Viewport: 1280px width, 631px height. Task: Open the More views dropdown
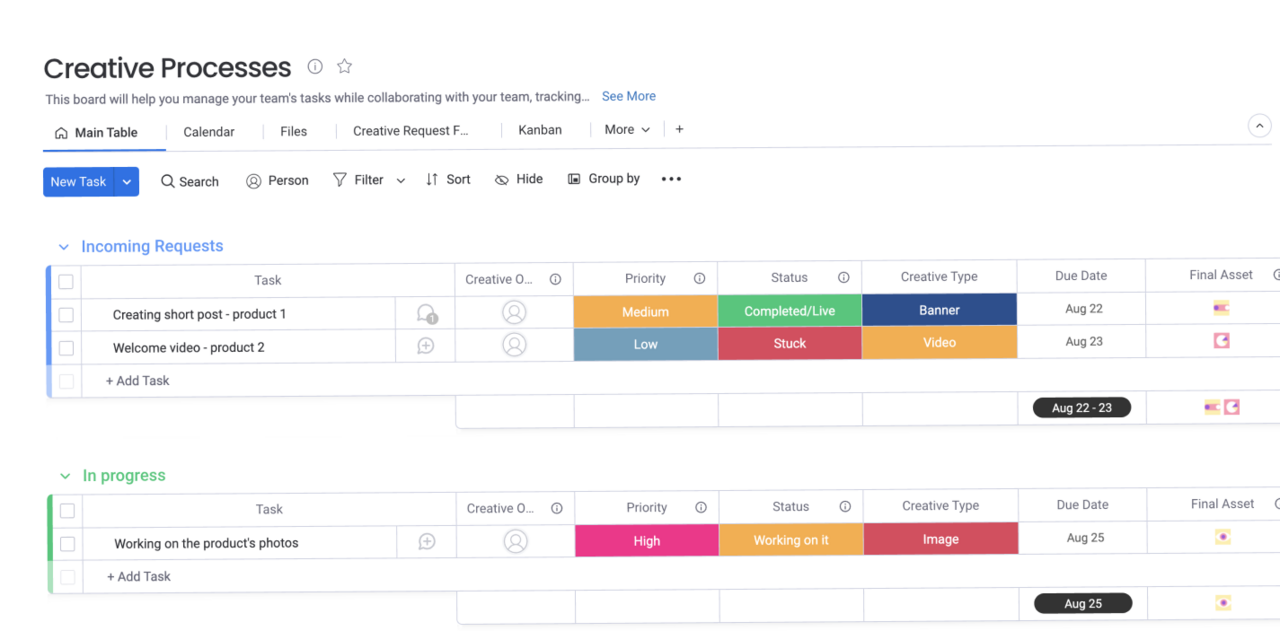pyautogui.click(x=627, y=130)
